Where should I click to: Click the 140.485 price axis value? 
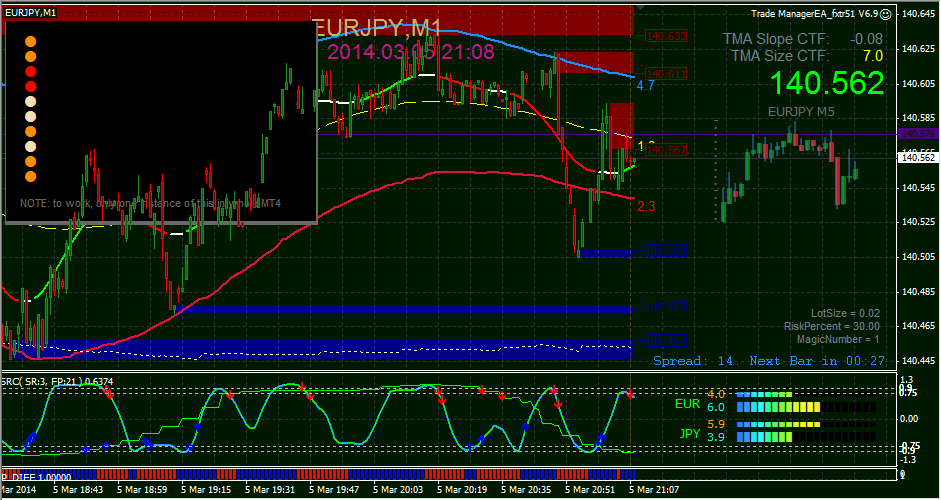919,292
